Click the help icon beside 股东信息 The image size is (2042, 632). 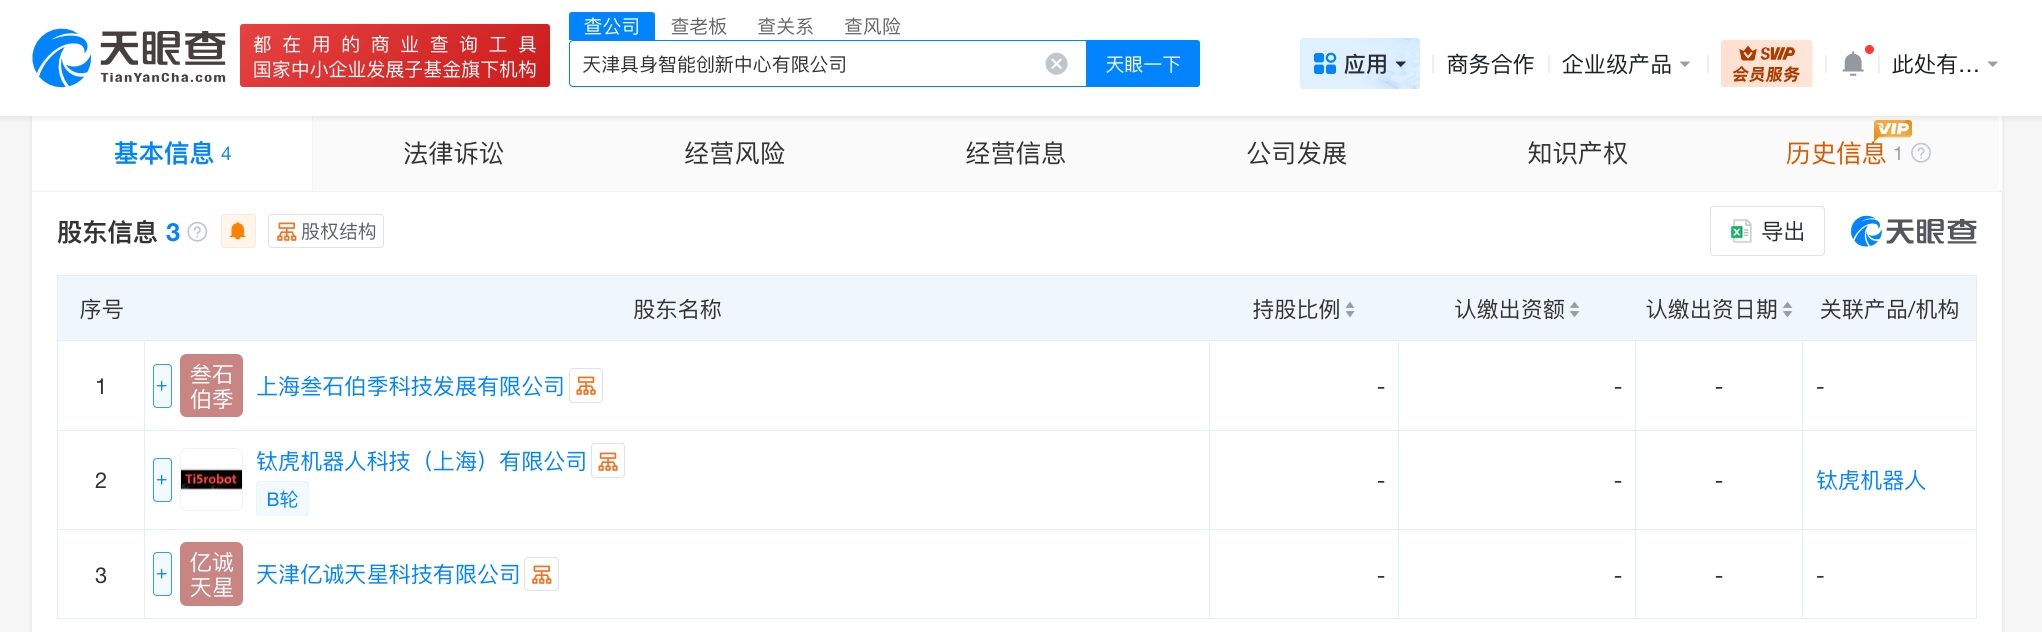coord(198,232)
